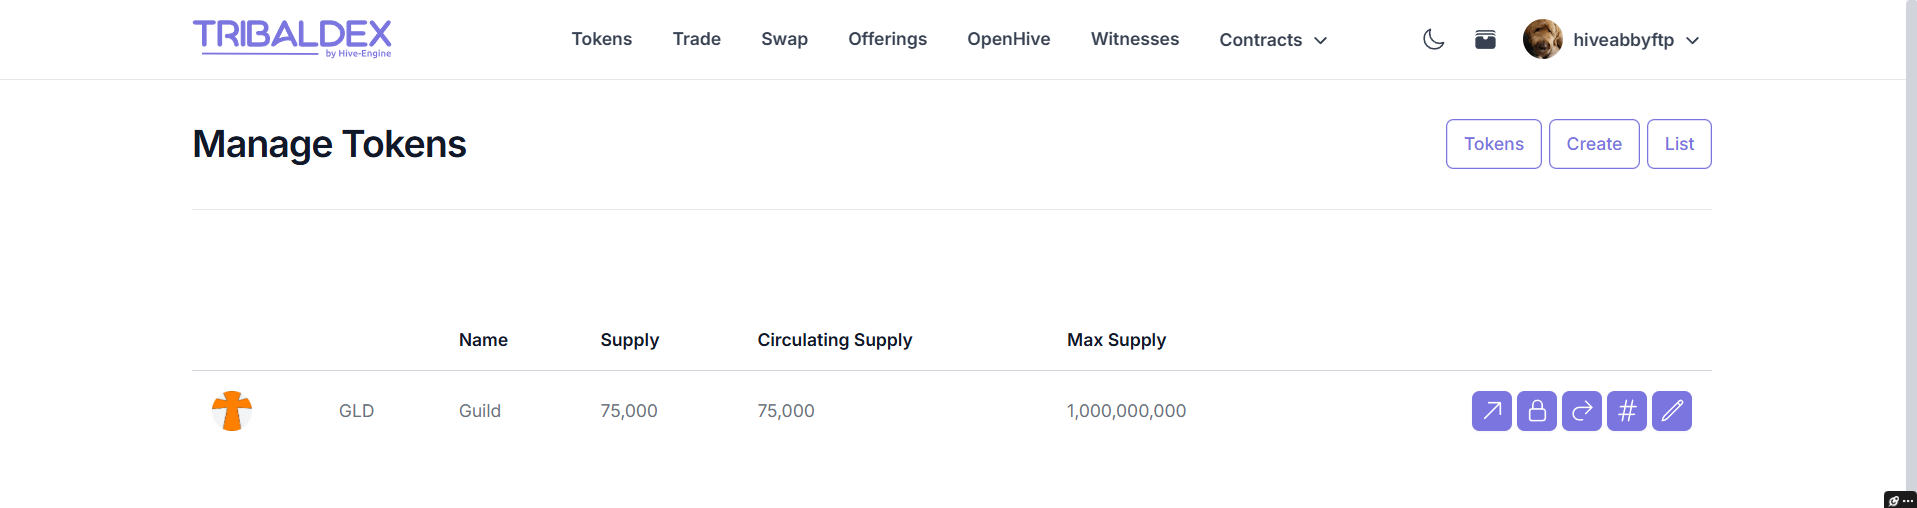
Task: Go to the Trade page
Action: click(x=697, y=39)
